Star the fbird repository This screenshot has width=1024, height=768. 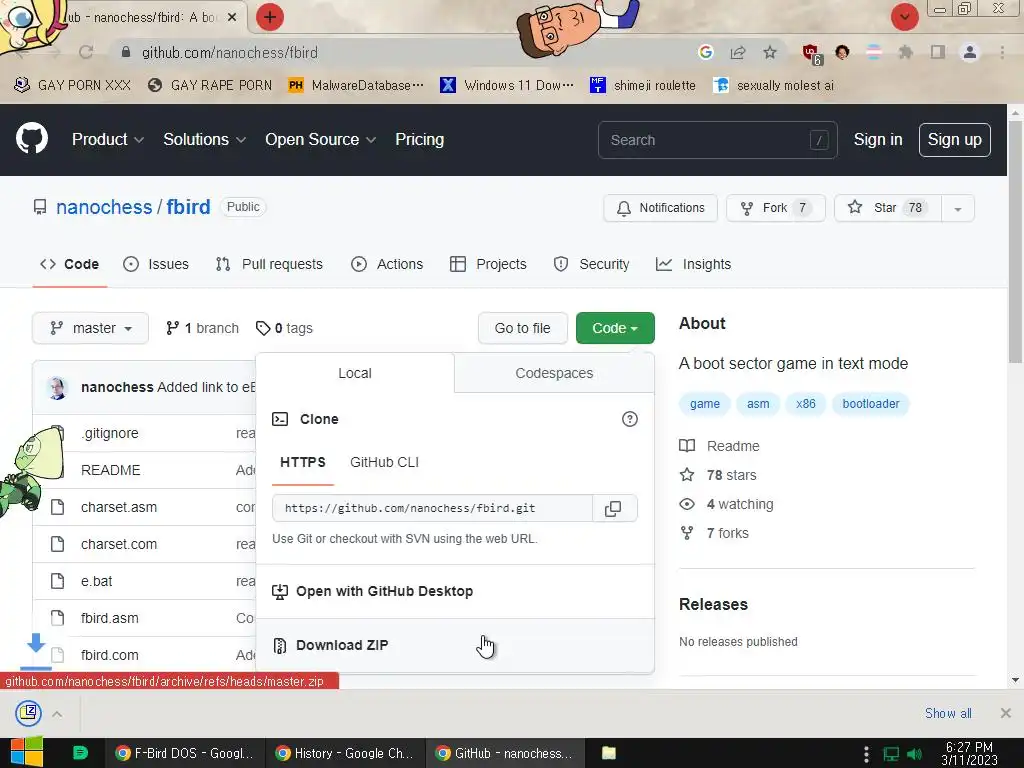(887, 208)
